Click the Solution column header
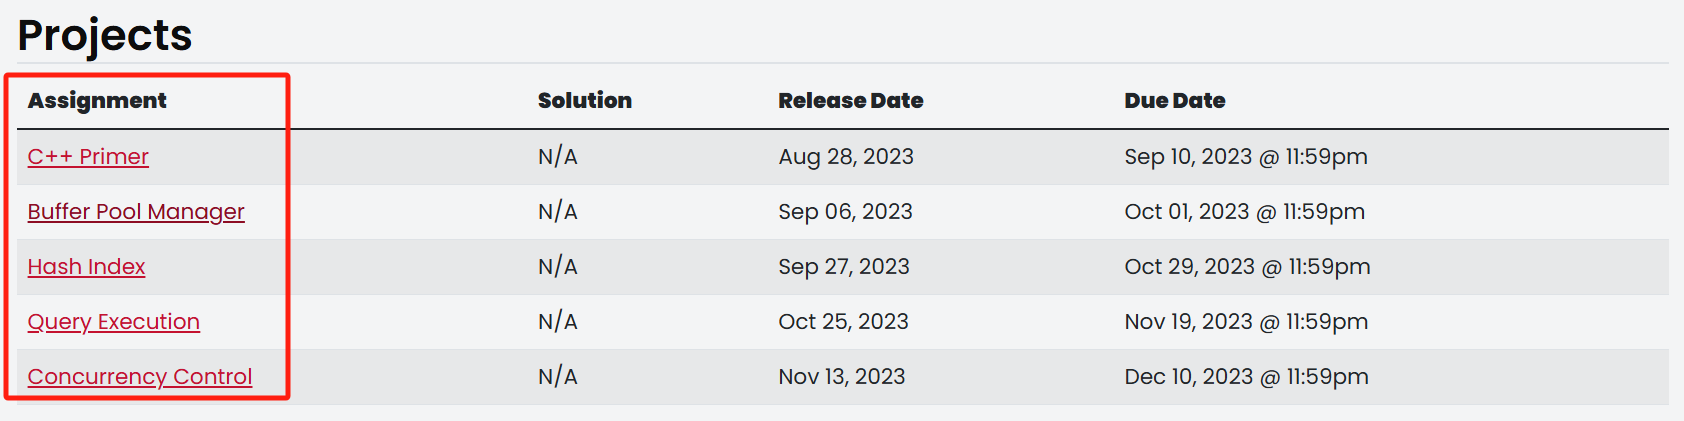The width and height of the screenshot is (1684, 421). (x=585, y=101)
